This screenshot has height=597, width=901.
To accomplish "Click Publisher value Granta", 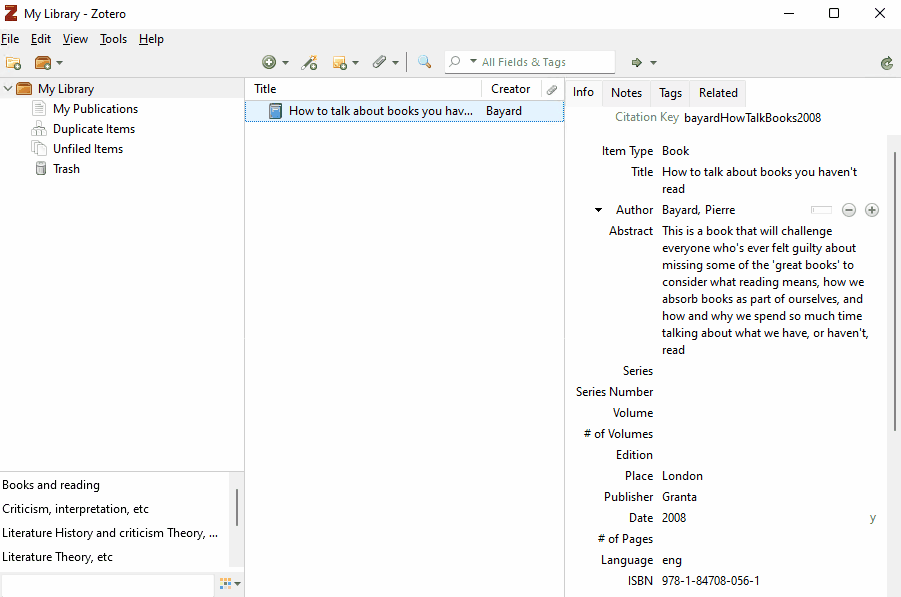I will pyautogui.click(x=679, y=497).
